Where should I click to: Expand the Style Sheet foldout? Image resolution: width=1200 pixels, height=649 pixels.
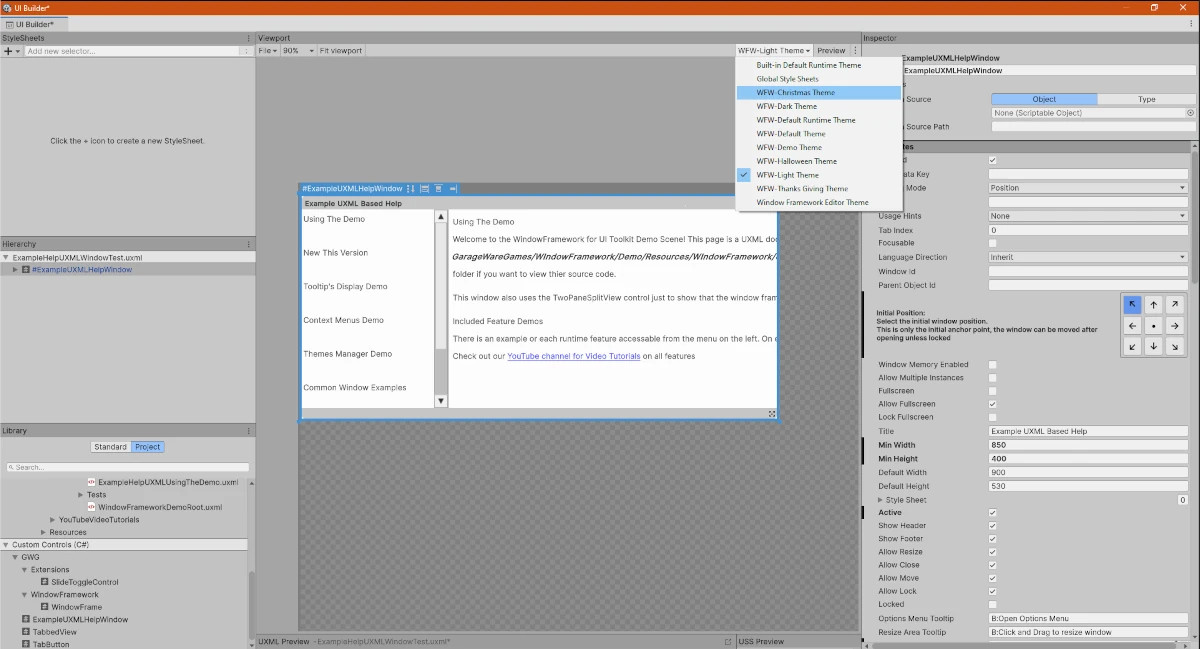[880, 500]
